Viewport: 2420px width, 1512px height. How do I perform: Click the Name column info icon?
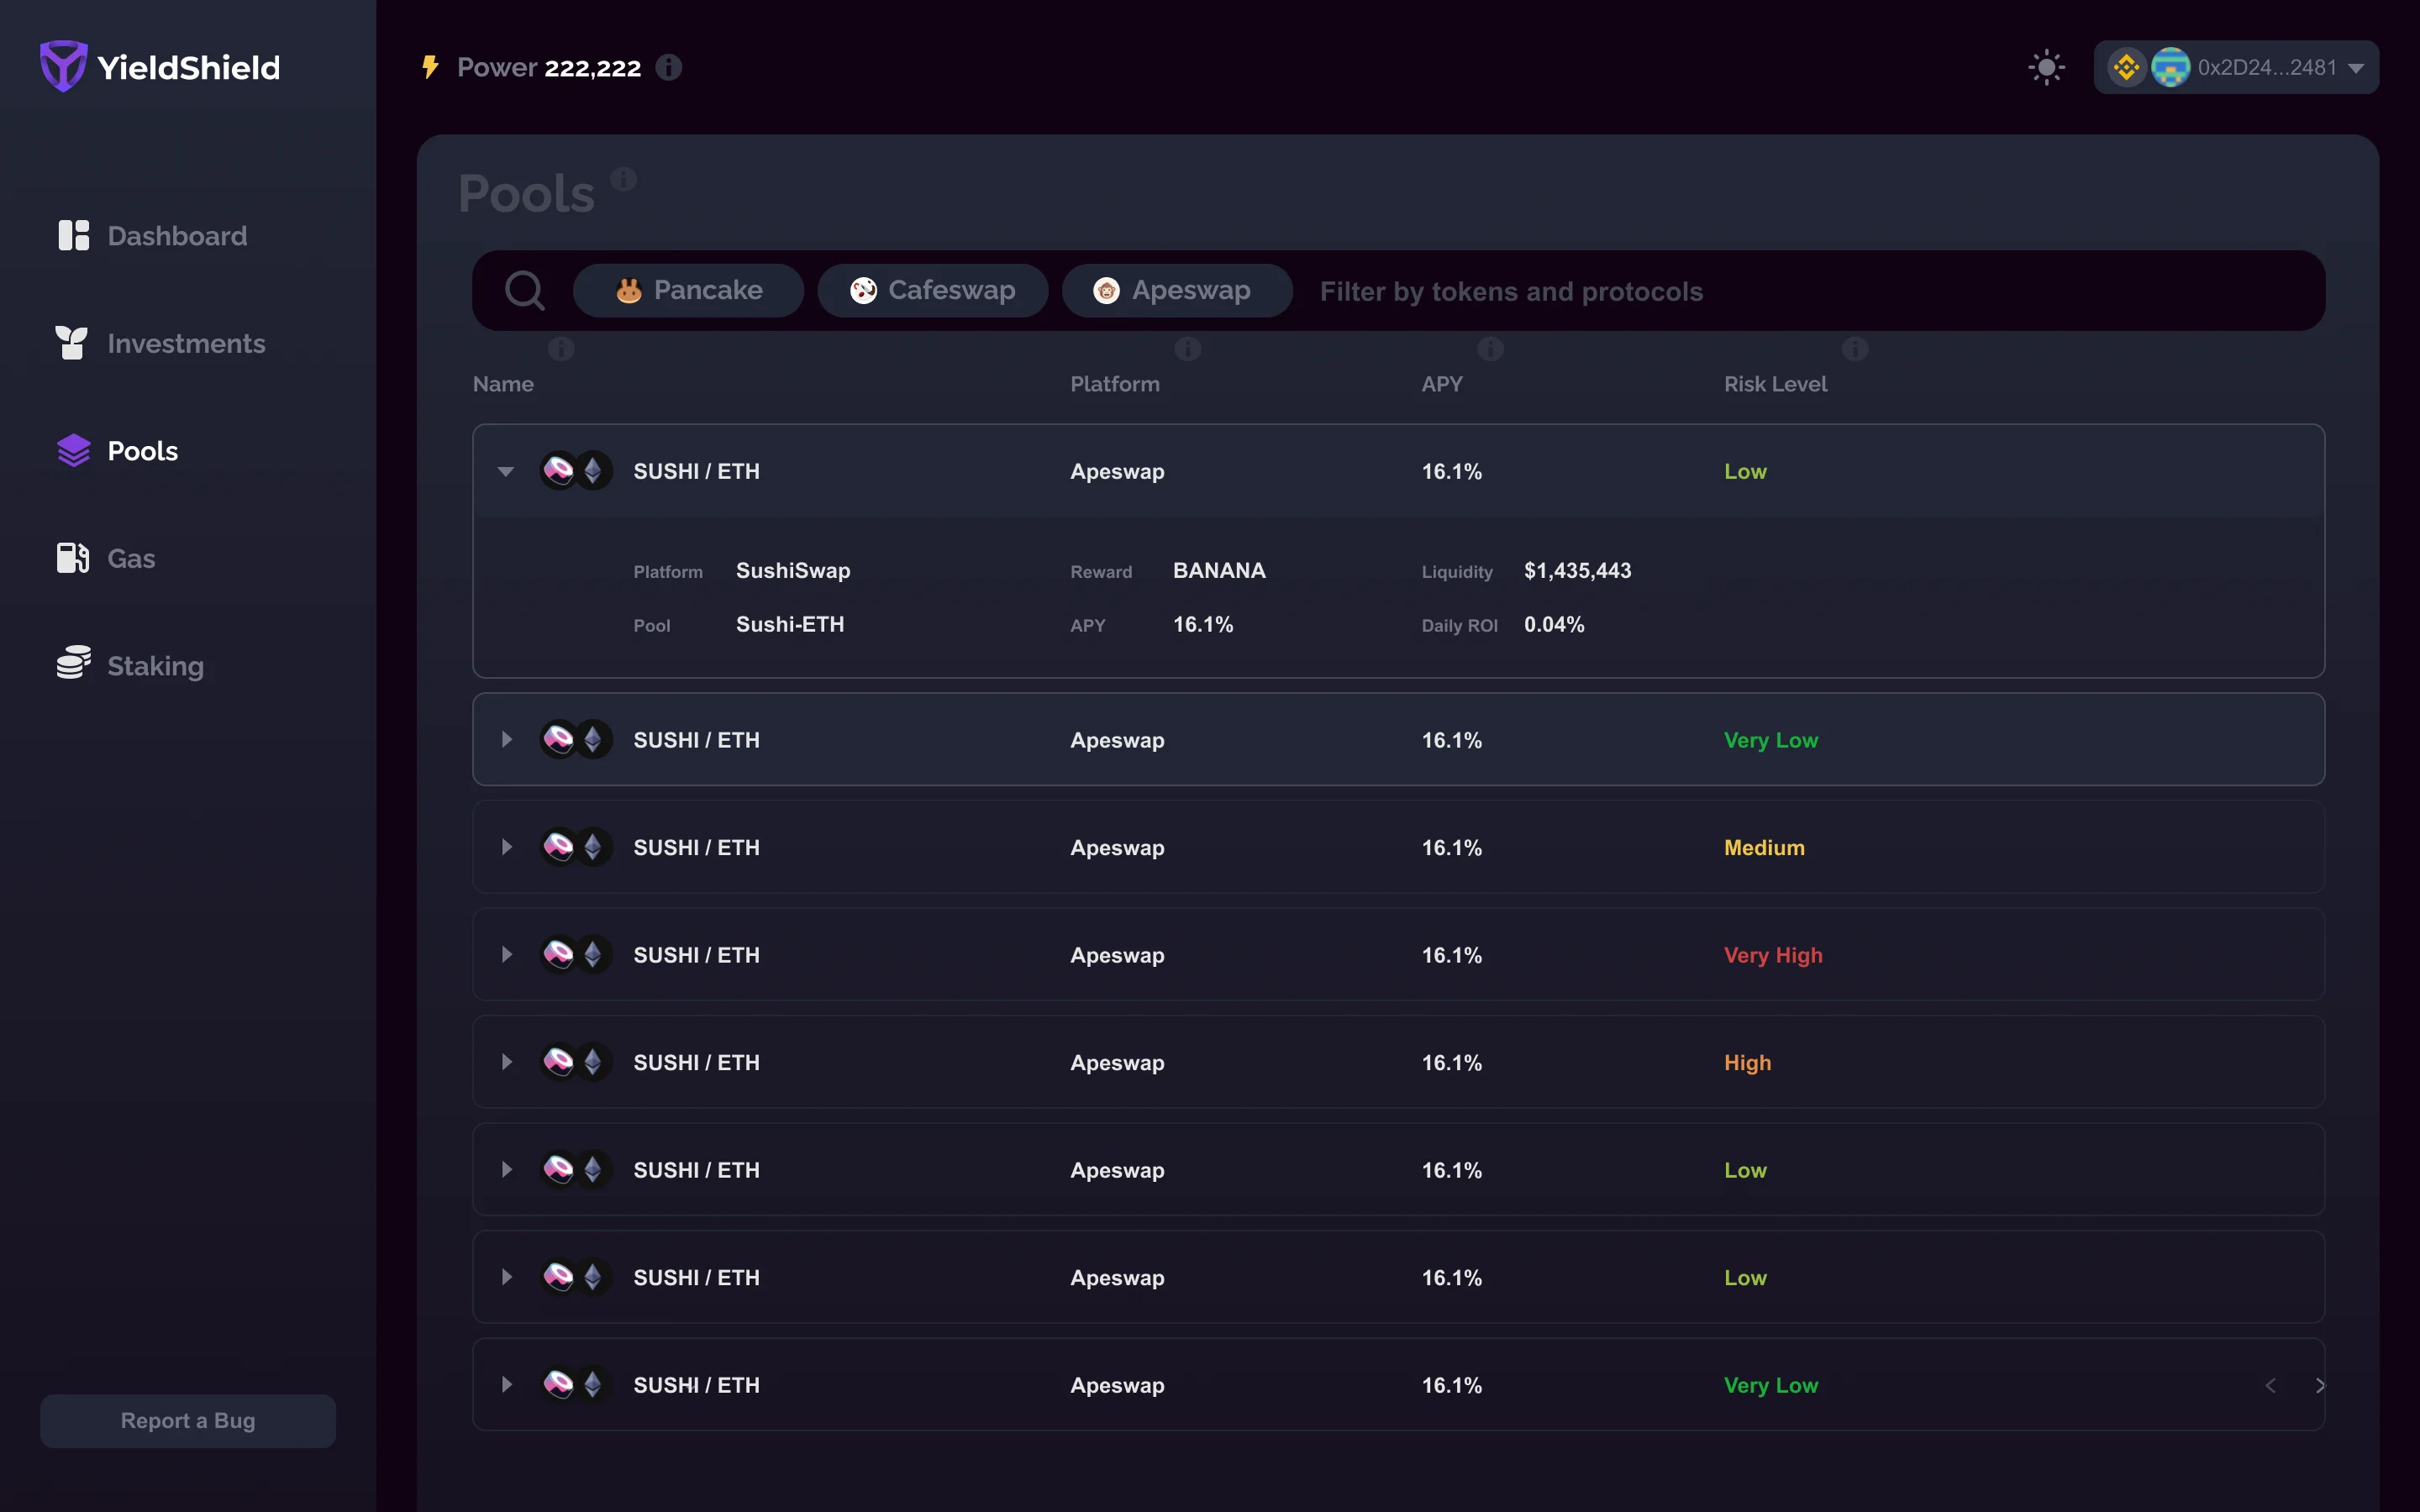[x=561, y=349]
